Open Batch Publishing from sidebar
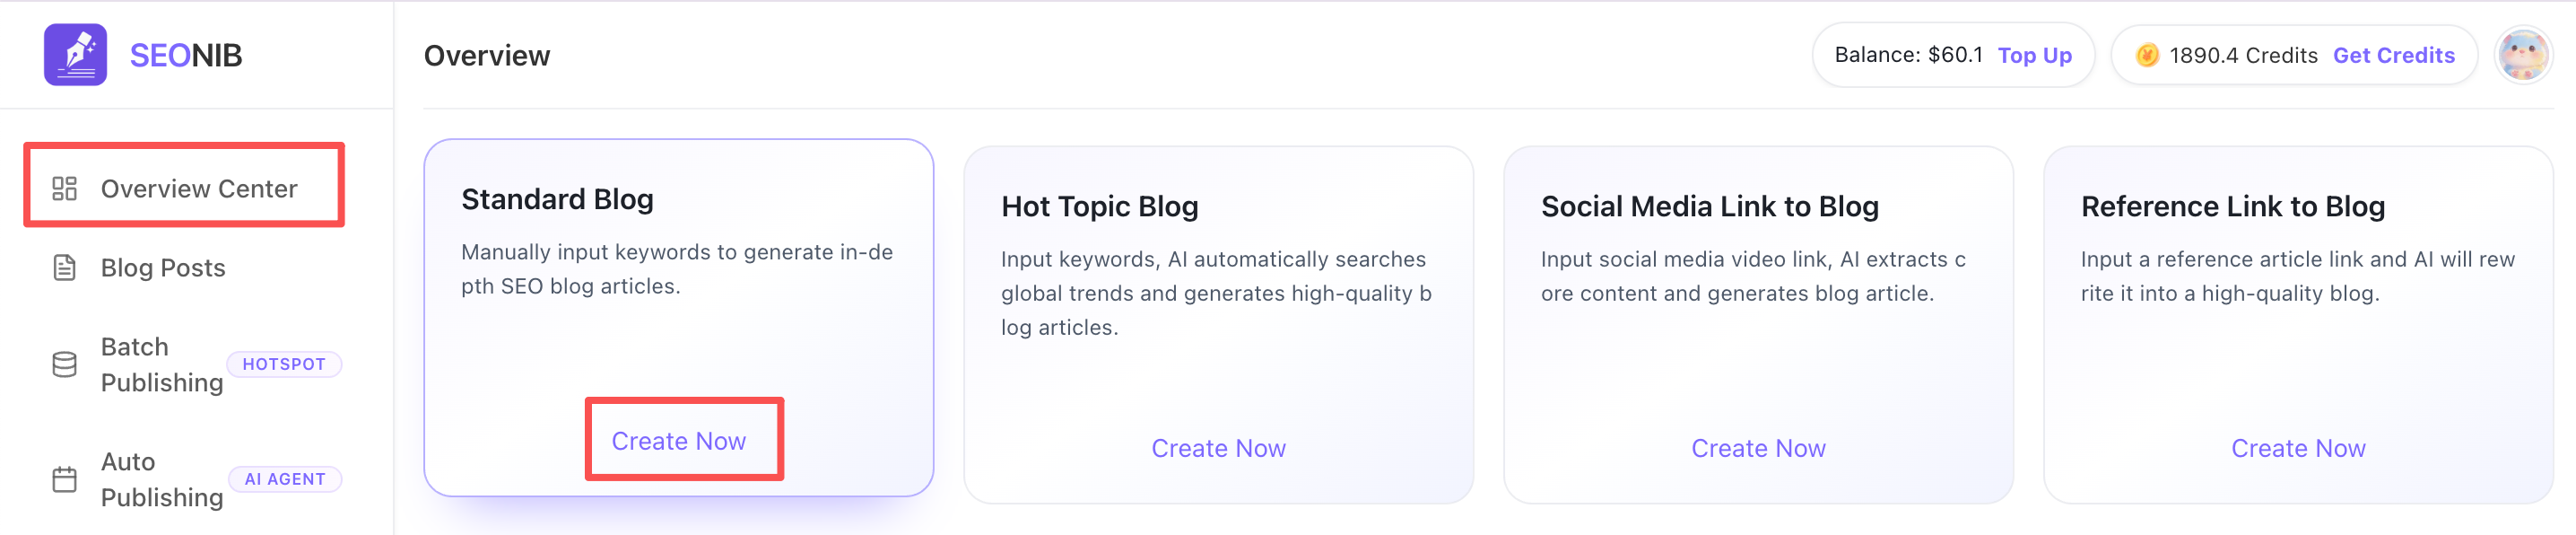 click(x=161, y=365)
